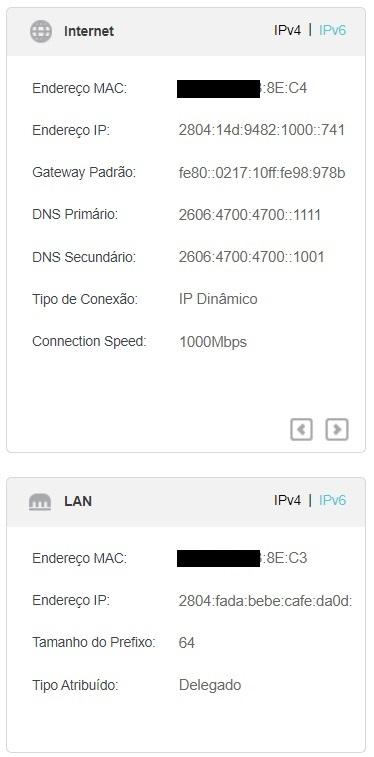This screenshot has width=374, height=757.
Task: Select the Gateway Padrão address value
Action: pyautogui.click(x=262, y=173)
